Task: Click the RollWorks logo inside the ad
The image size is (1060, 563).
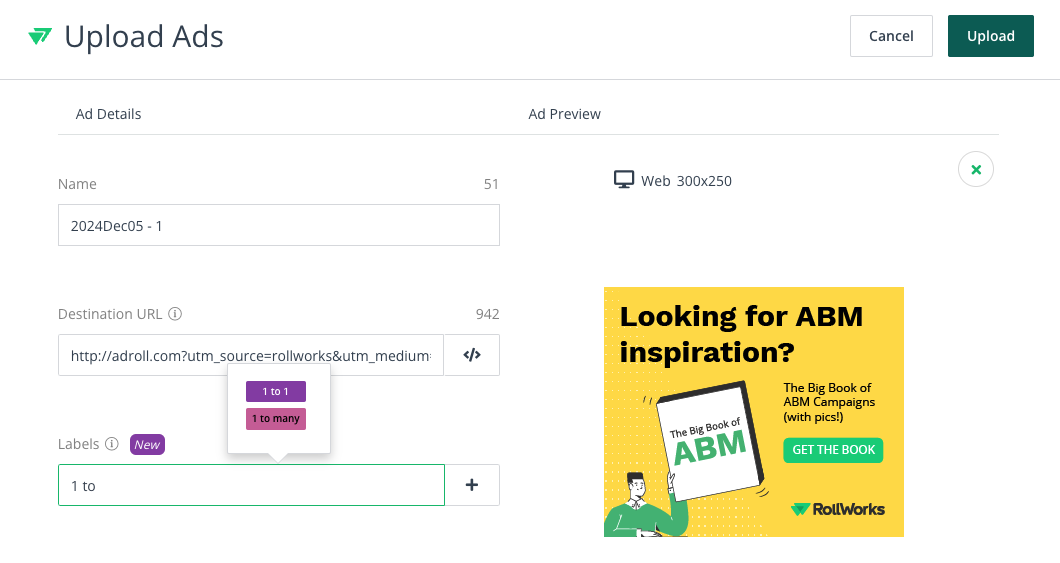Action: tap(837, 509)
